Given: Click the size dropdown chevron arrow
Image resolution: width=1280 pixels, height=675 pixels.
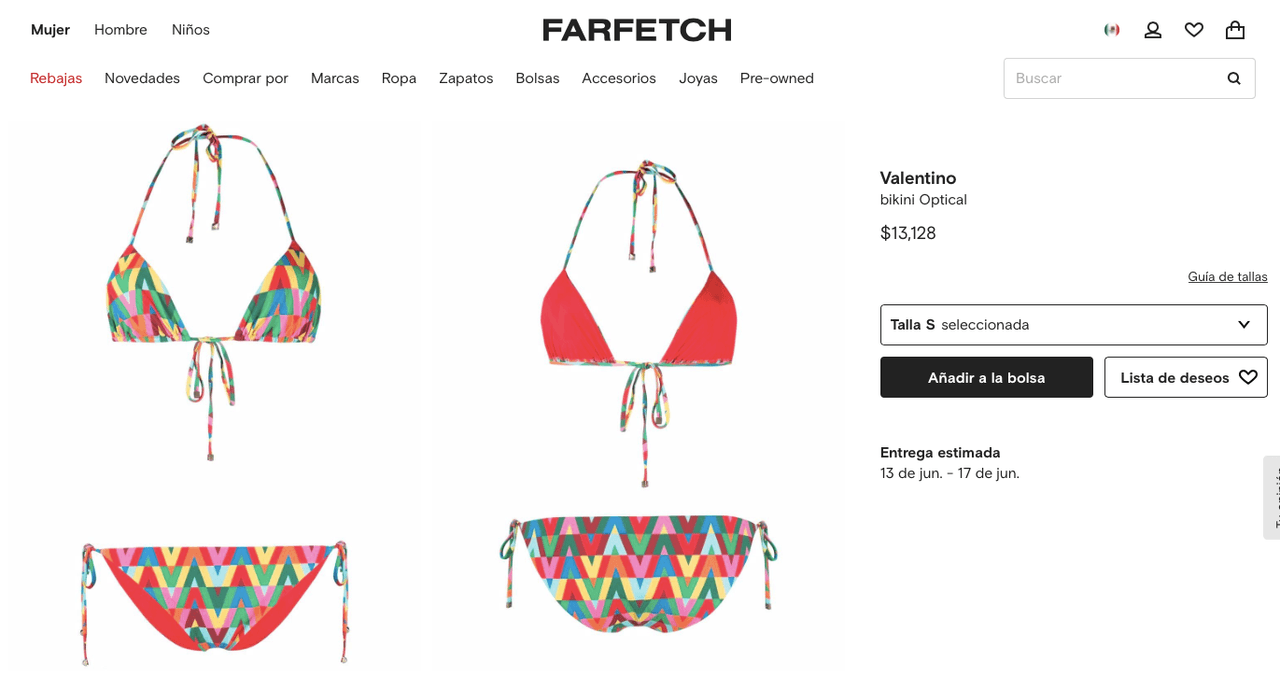Looking at the screenshot, I should click(x=1244, y=325).
